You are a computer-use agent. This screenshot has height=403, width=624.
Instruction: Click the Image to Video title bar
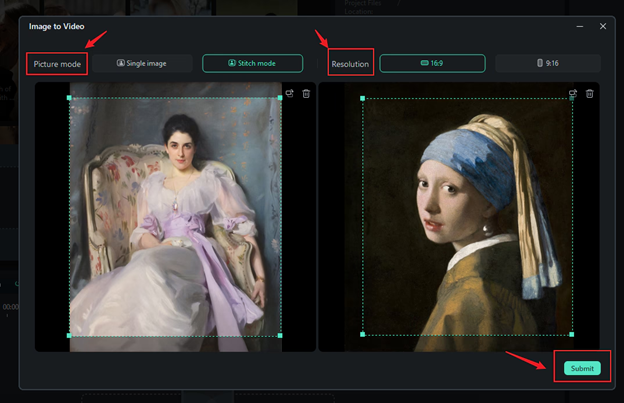point(300,26)
